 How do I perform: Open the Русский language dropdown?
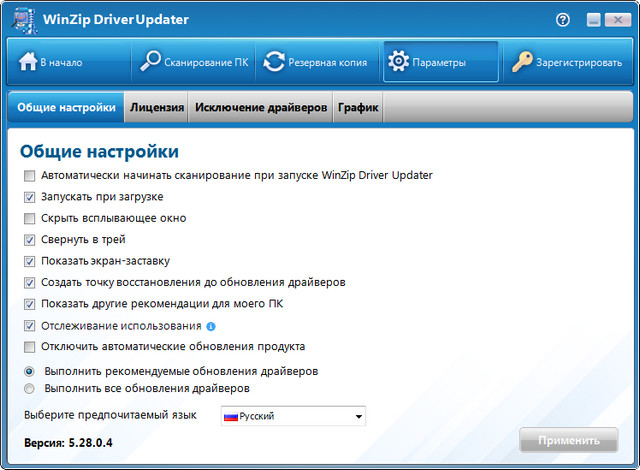click(358, 416)
